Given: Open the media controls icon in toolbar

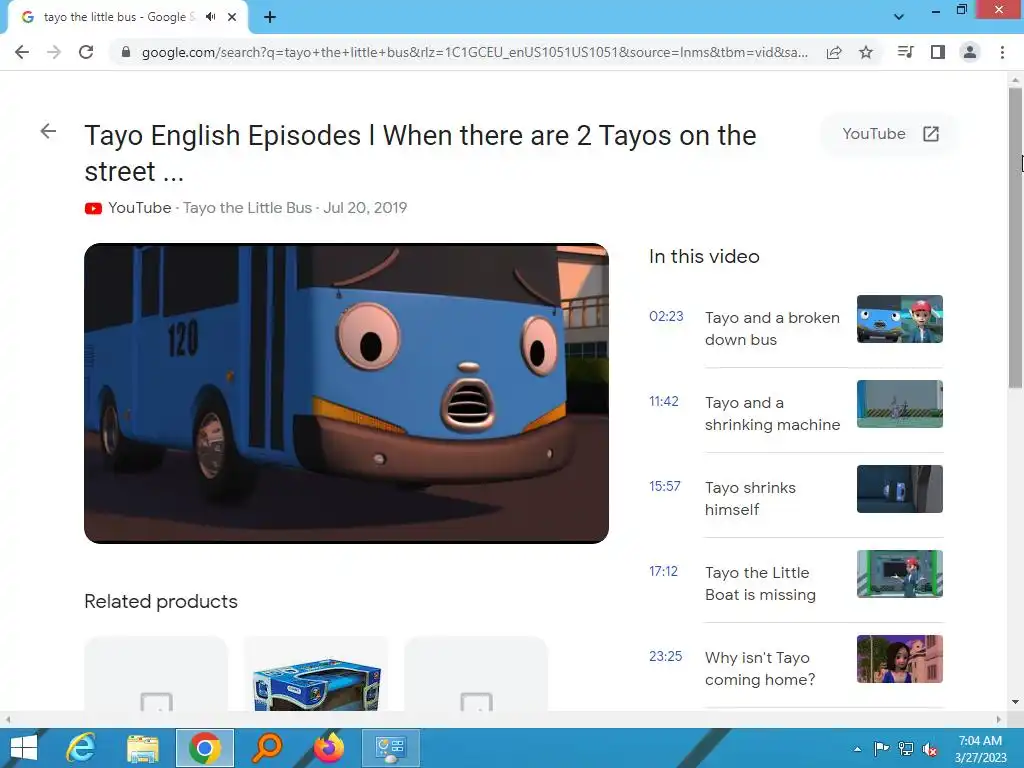Looking at the screenshot, I should (x=905, y=52).
